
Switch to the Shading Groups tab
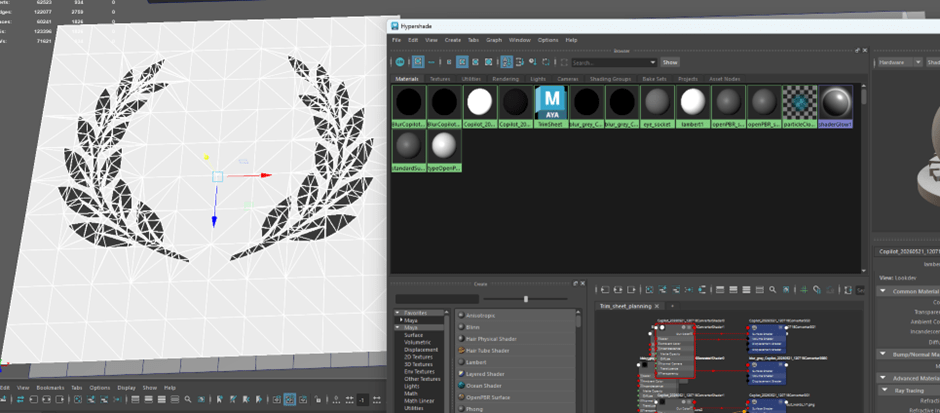(610, 79)
